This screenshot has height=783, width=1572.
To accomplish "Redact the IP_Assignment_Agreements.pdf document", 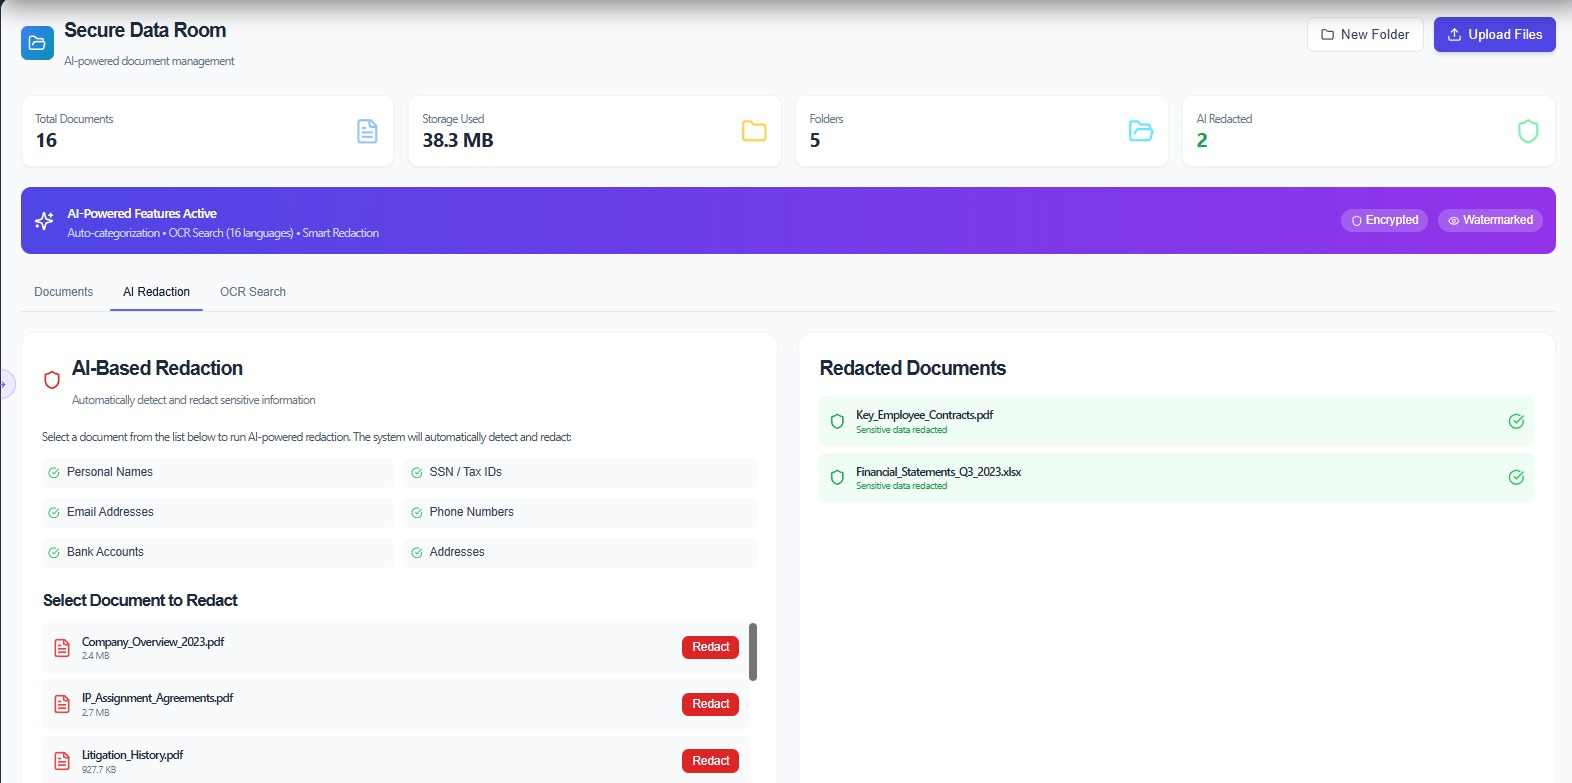I will 710,704.
